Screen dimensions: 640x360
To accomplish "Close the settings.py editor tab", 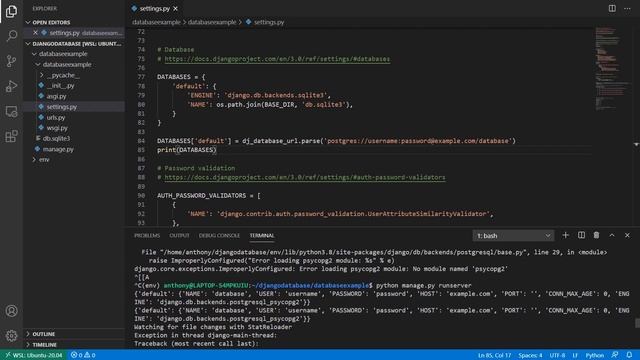I will (x=176, y=9).
